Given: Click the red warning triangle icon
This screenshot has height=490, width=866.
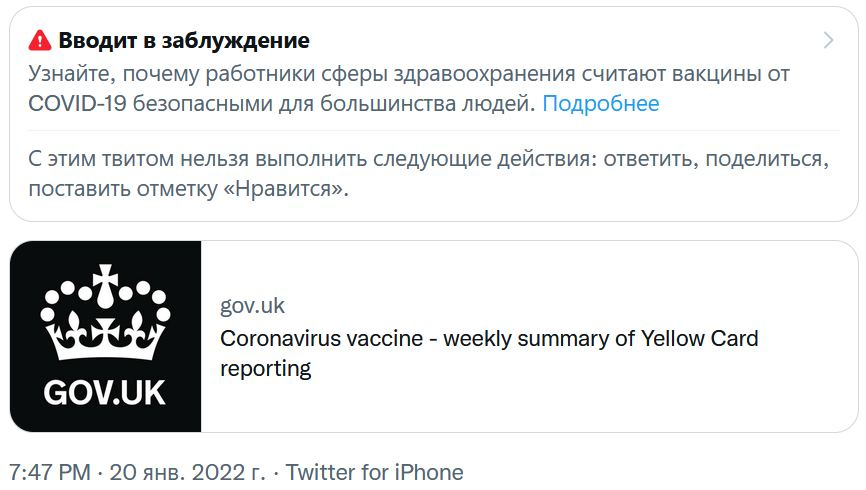Looking at the screenshot, I should click(x=40, y=40).
